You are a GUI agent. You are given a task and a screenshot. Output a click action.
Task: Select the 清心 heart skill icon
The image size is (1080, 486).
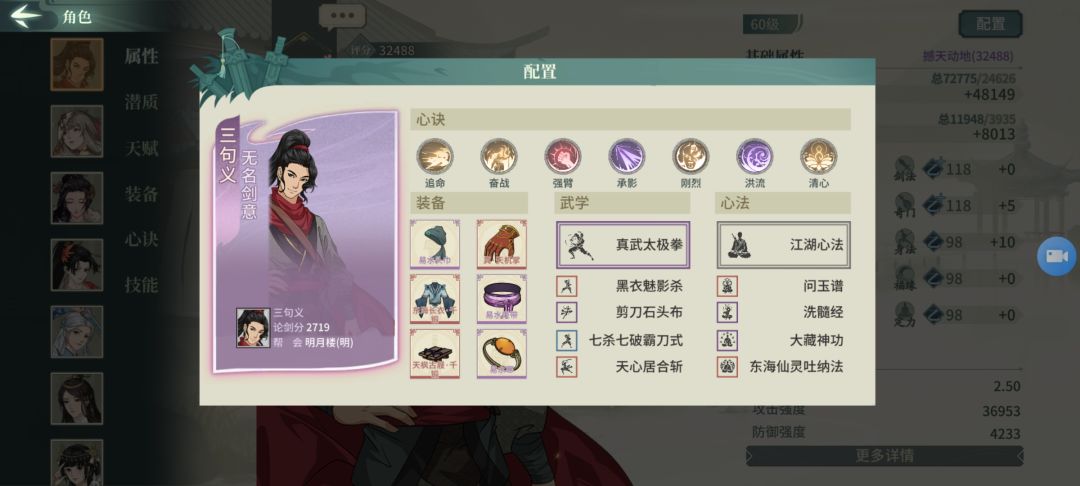tap(819, 156)
